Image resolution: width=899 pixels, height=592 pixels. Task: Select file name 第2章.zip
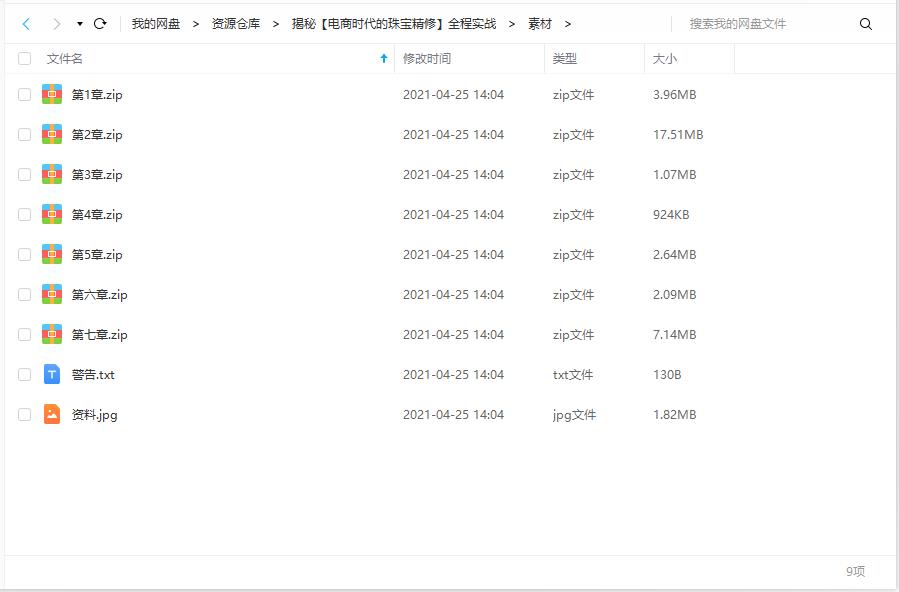[97, 135]
